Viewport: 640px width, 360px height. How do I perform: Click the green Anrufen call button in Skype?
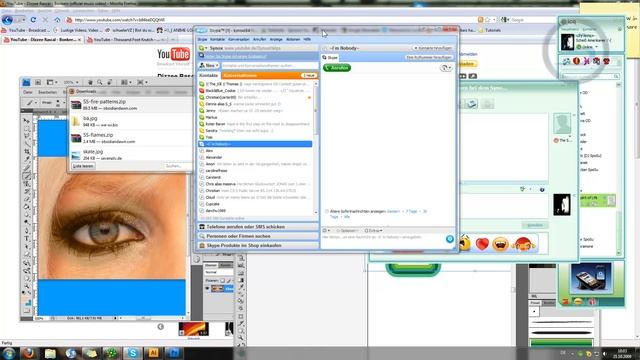coord(337,68)
